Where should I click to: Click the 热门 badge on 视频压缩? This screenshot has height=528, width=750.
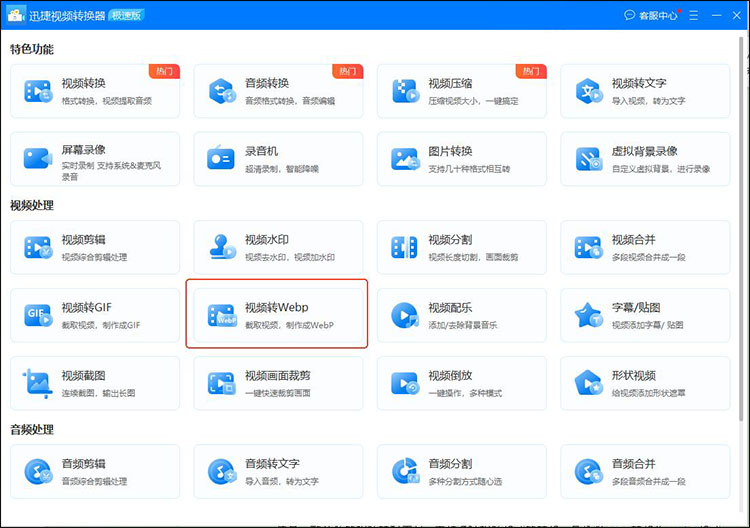531,71
